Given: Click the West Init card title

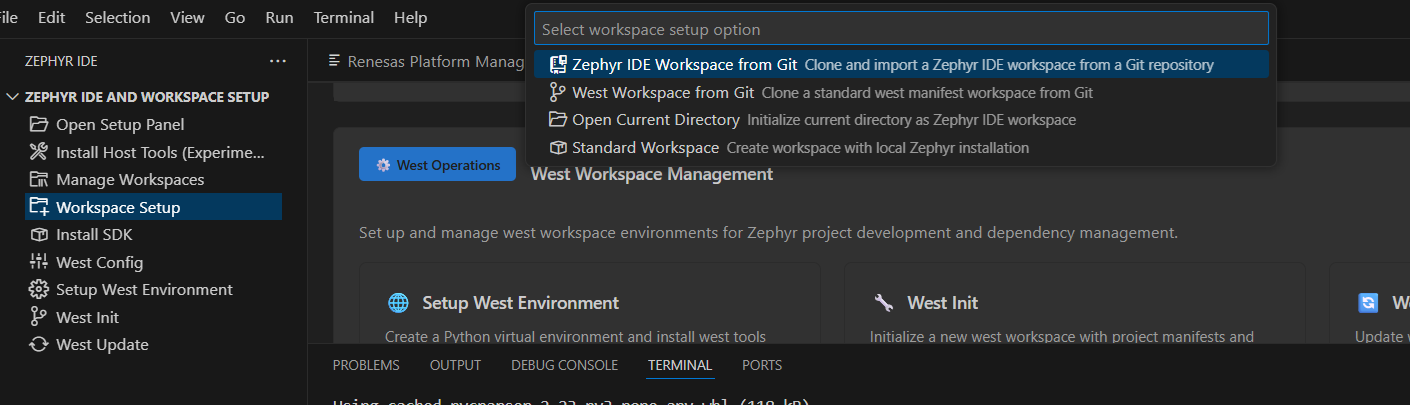Looking at the screenshot, I should (942, 303).
